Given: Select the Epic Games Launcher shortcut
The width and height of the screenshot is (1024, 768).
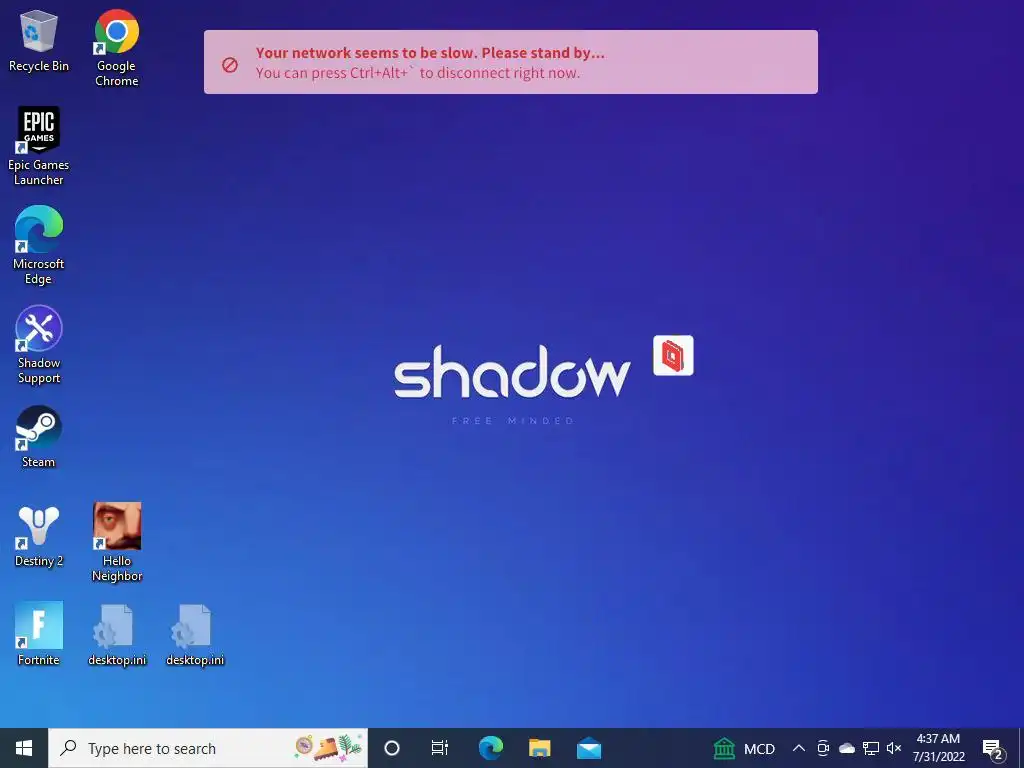Looking at the screenshot, I should coord(39,146).
